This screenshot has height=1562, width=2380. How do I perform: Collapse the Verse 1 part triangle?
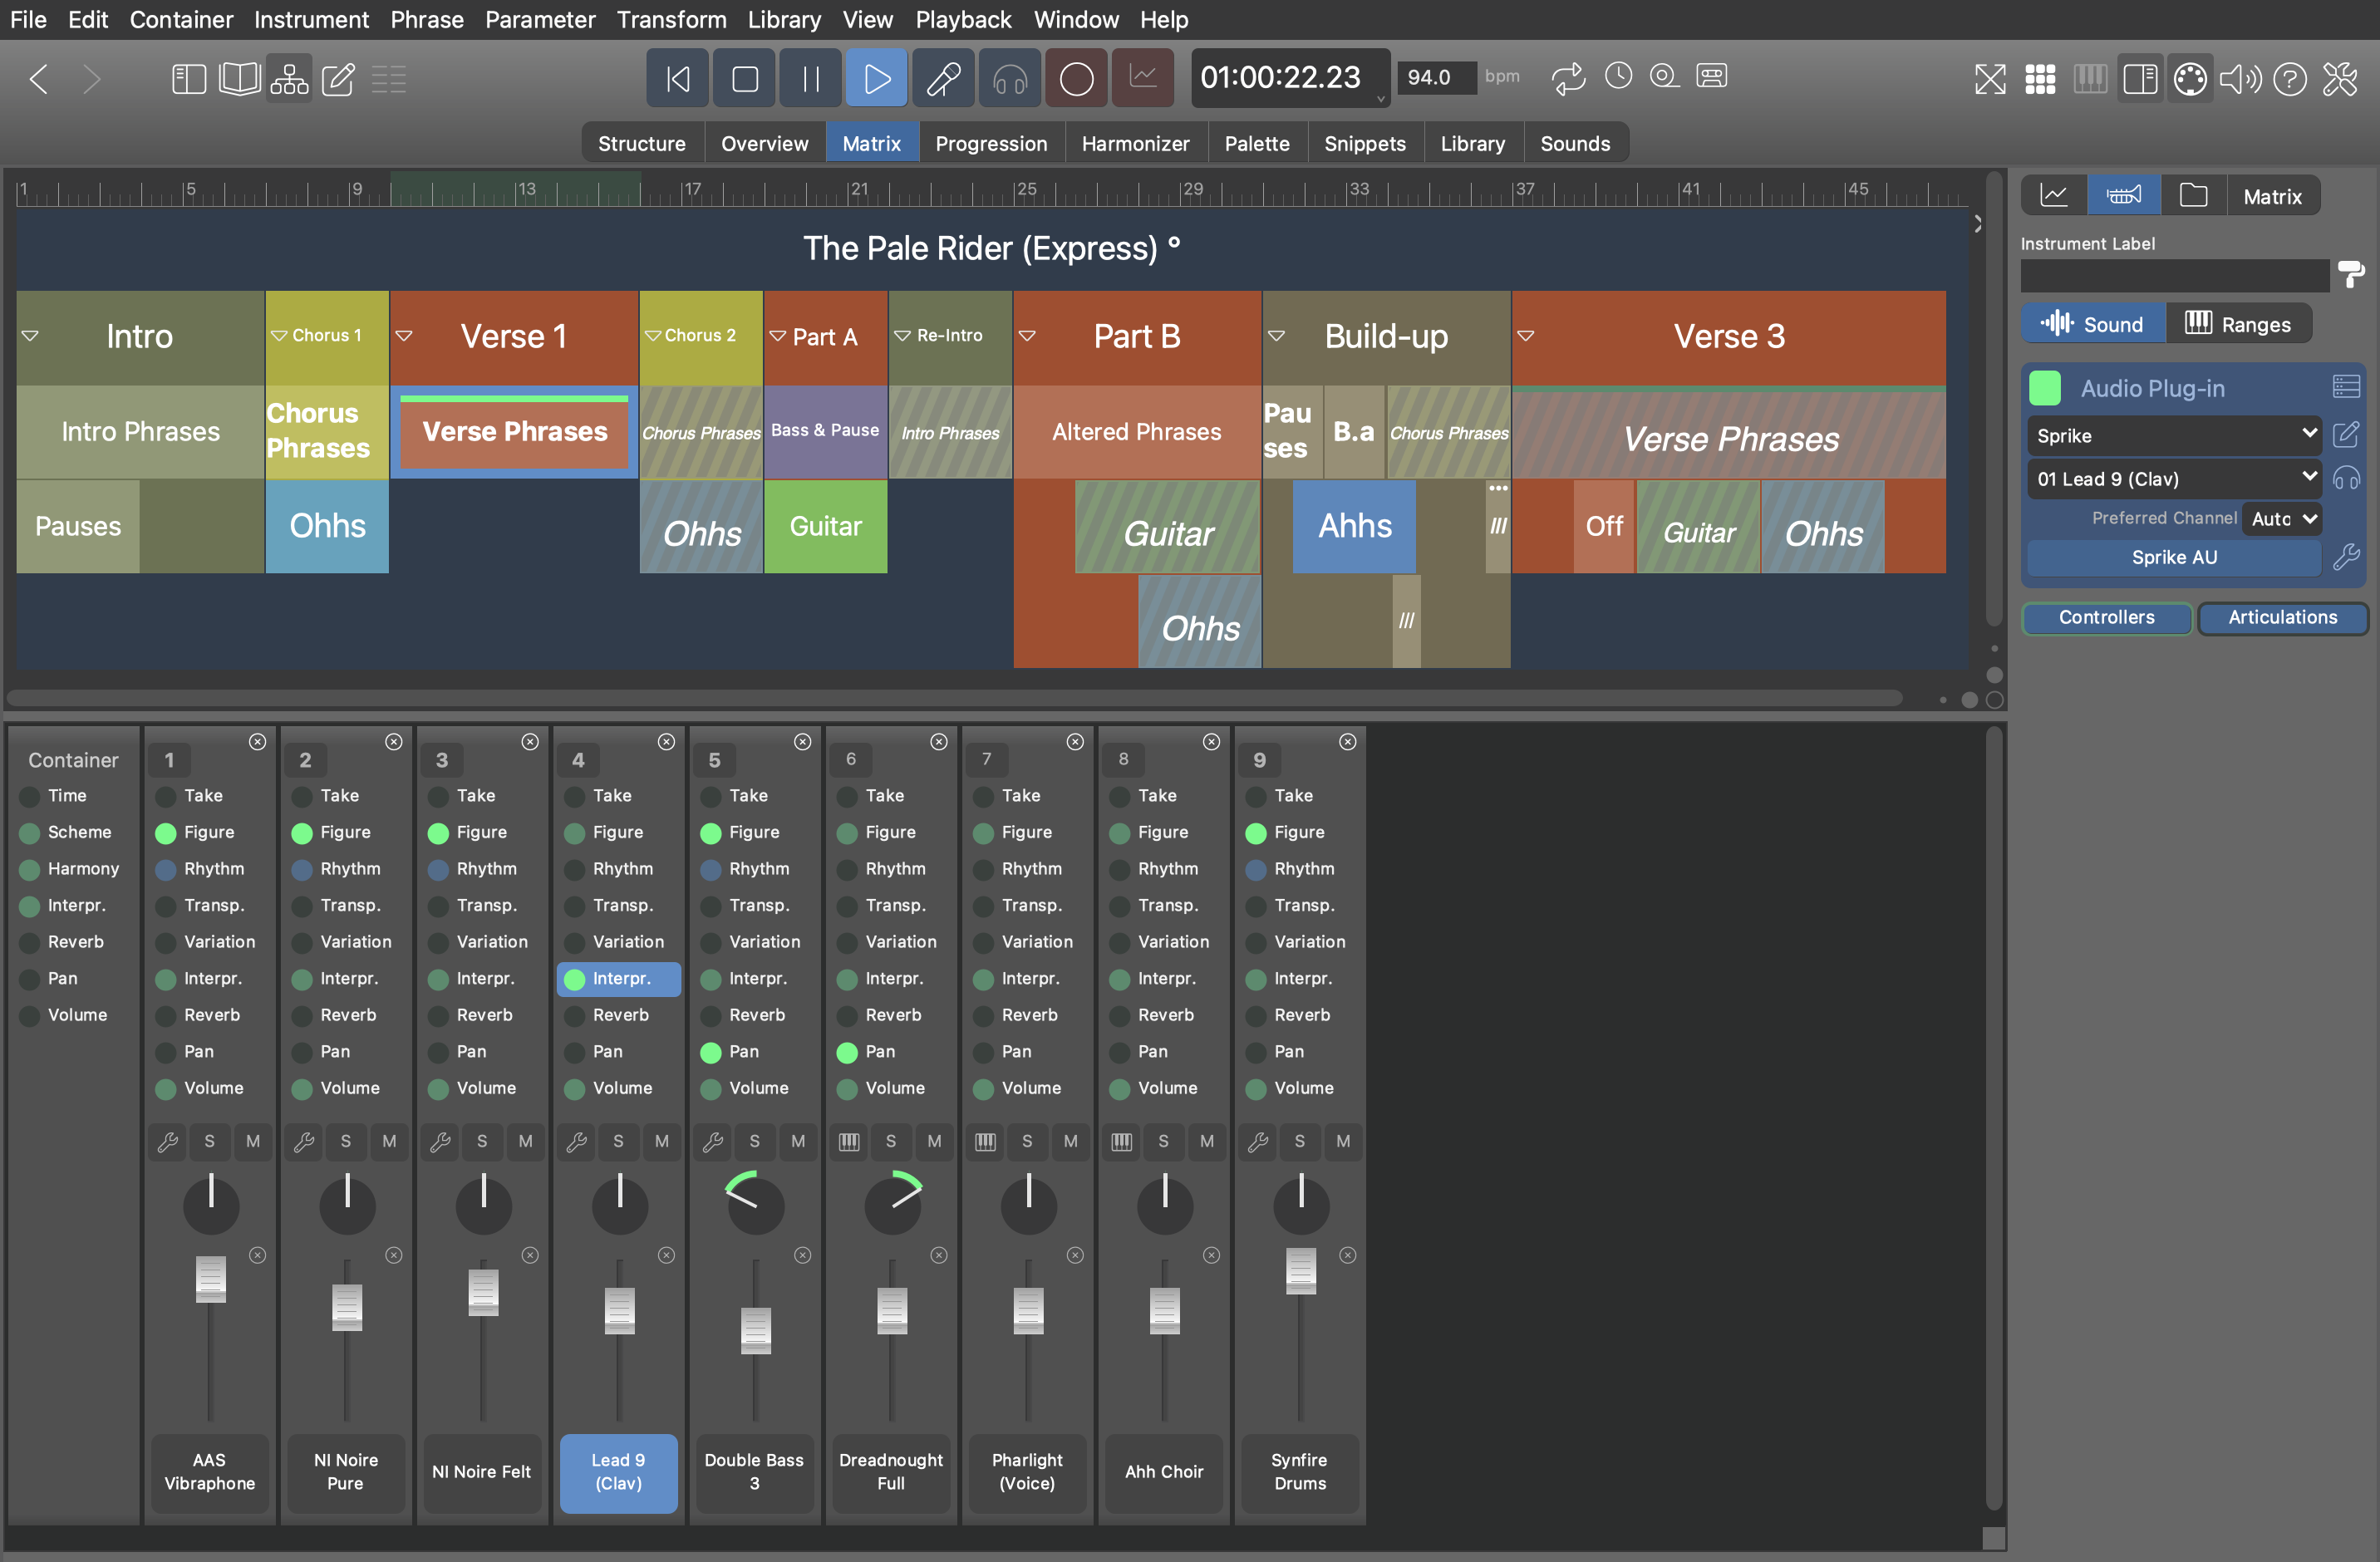(404, 336)
